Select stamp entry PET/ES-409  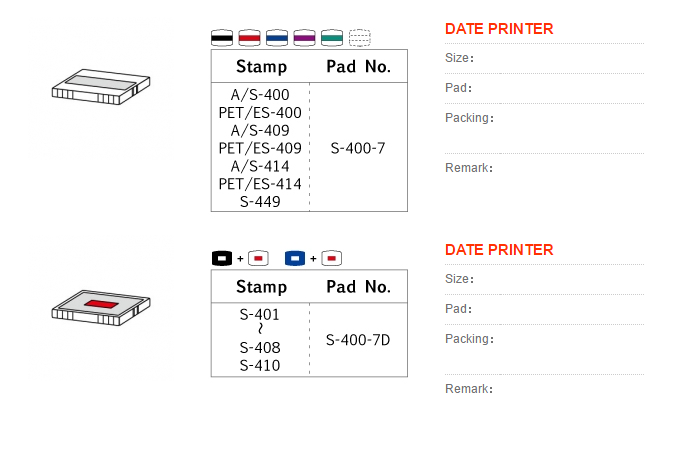tap(260, 148)
